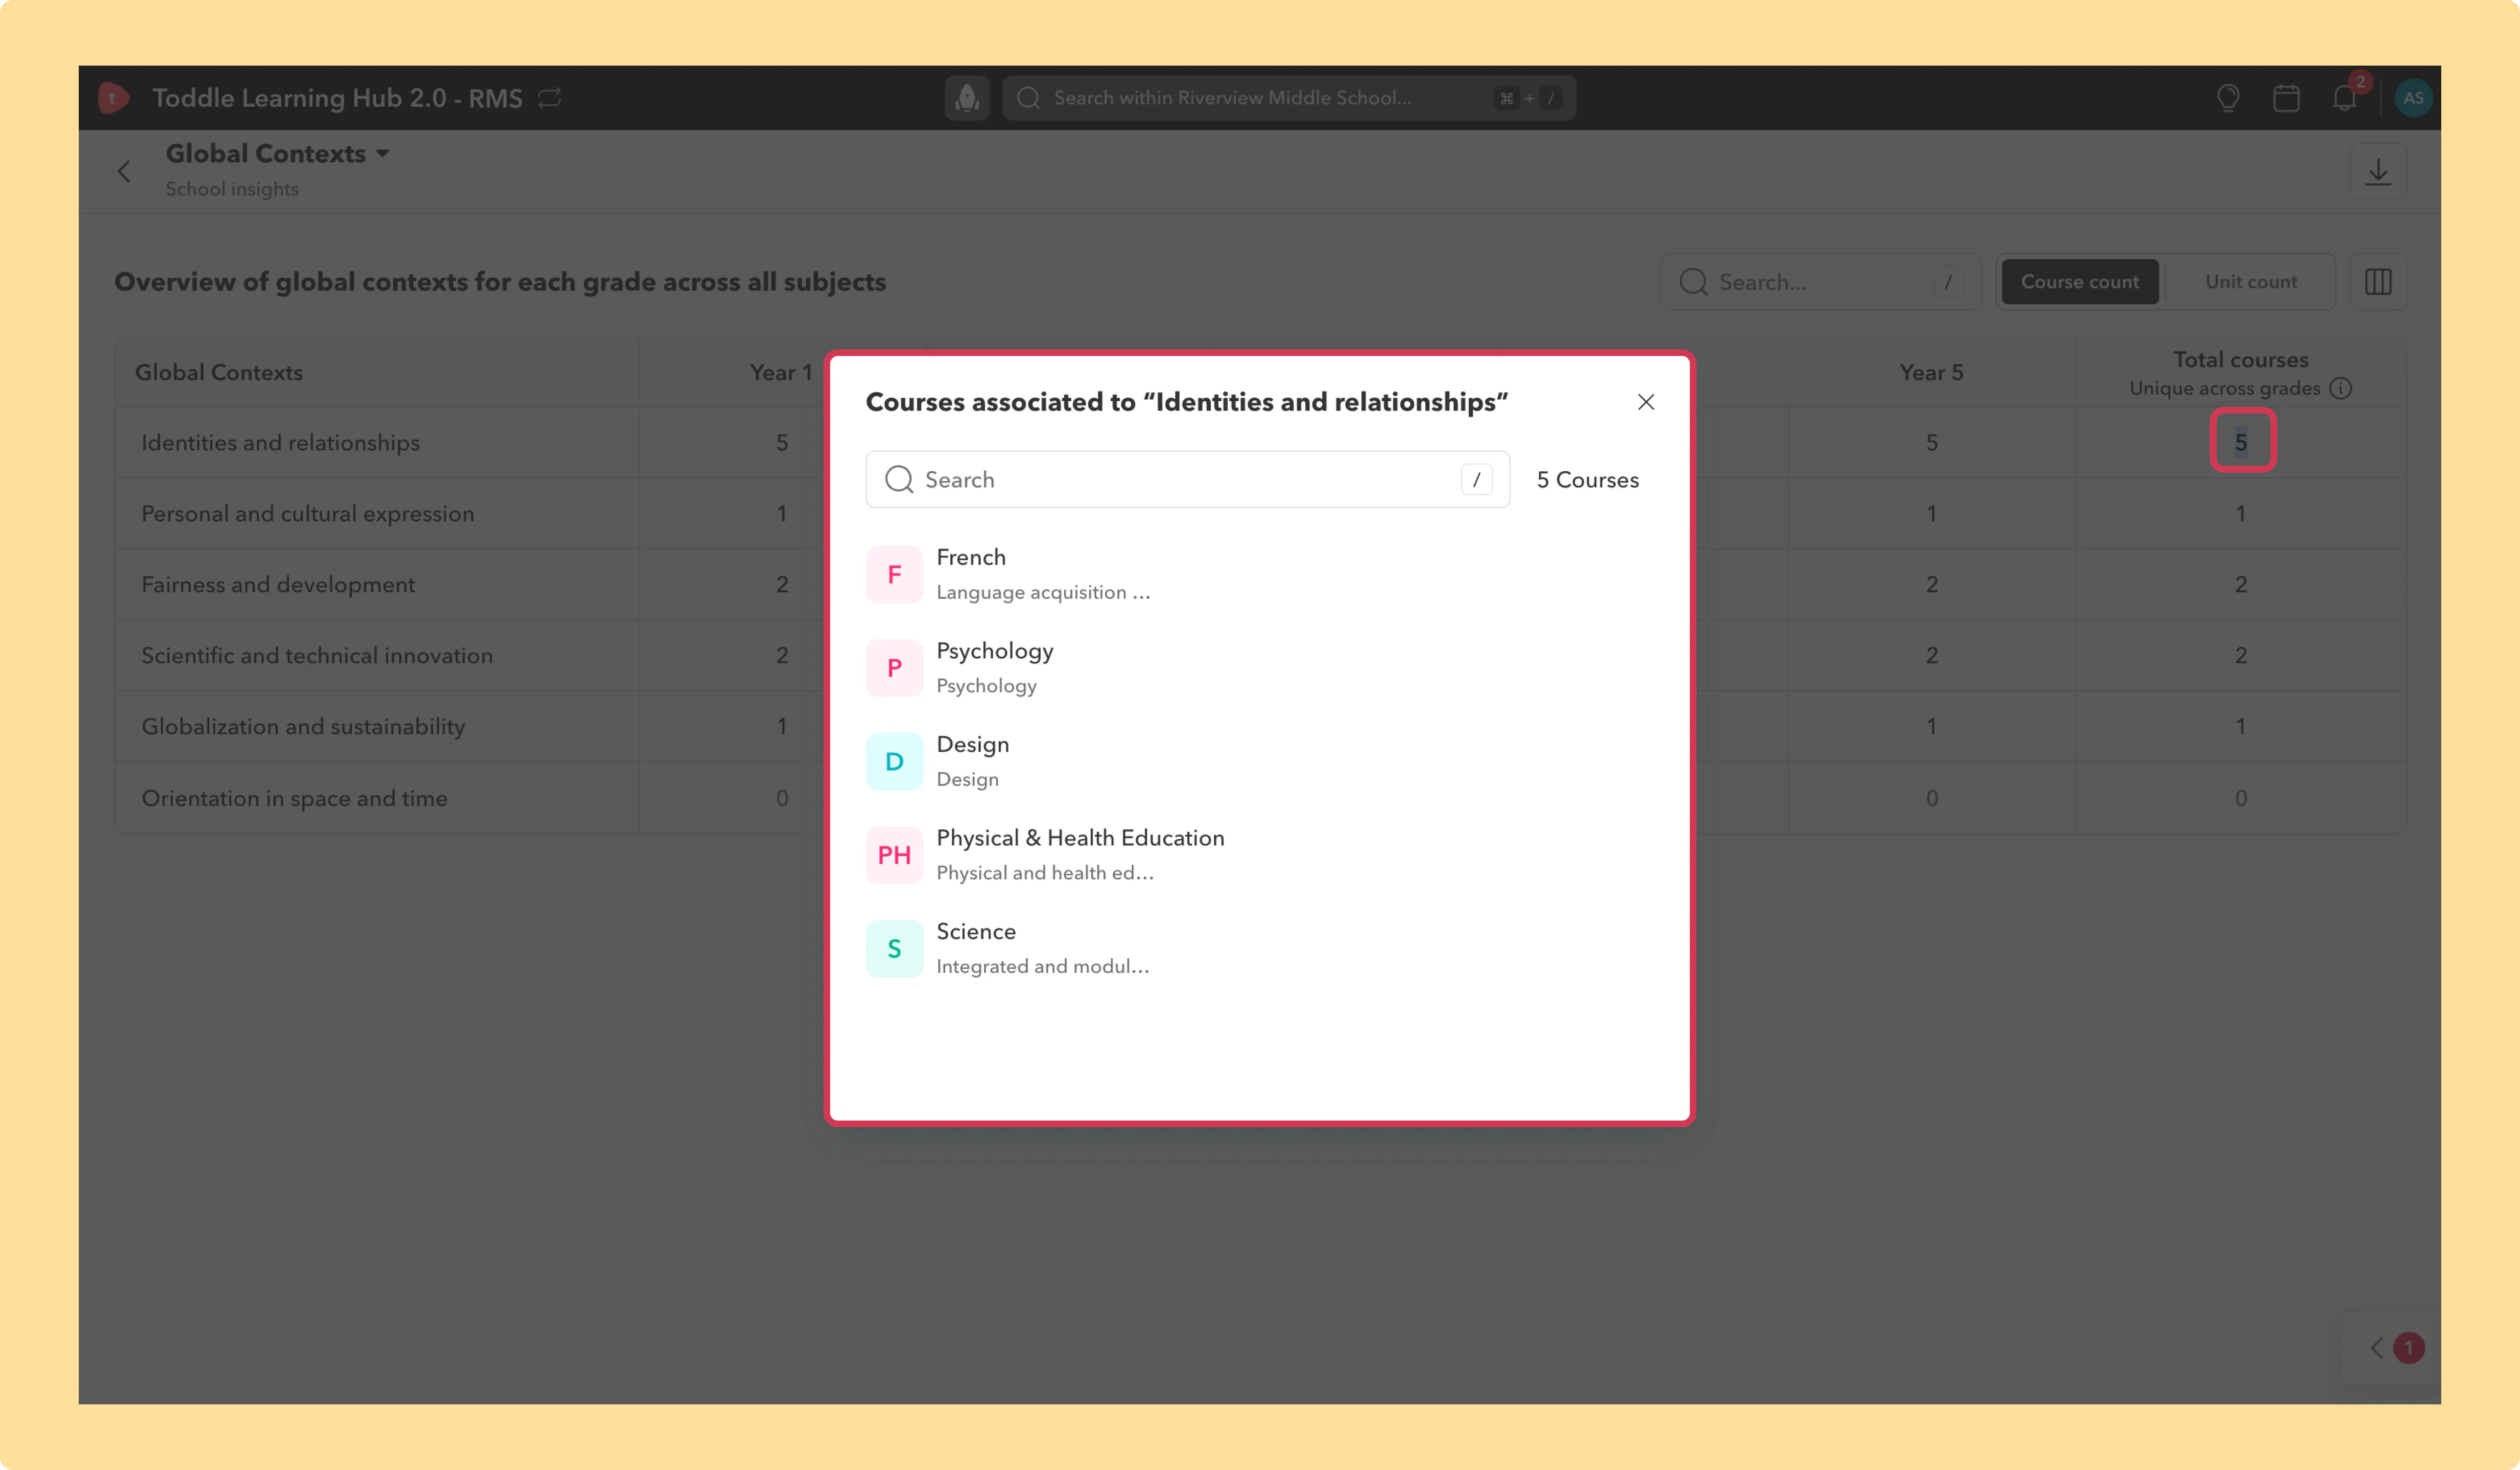Select the Psychology course avatar icon
This screenshot has width=2520, height=1470.
[894, 668]
